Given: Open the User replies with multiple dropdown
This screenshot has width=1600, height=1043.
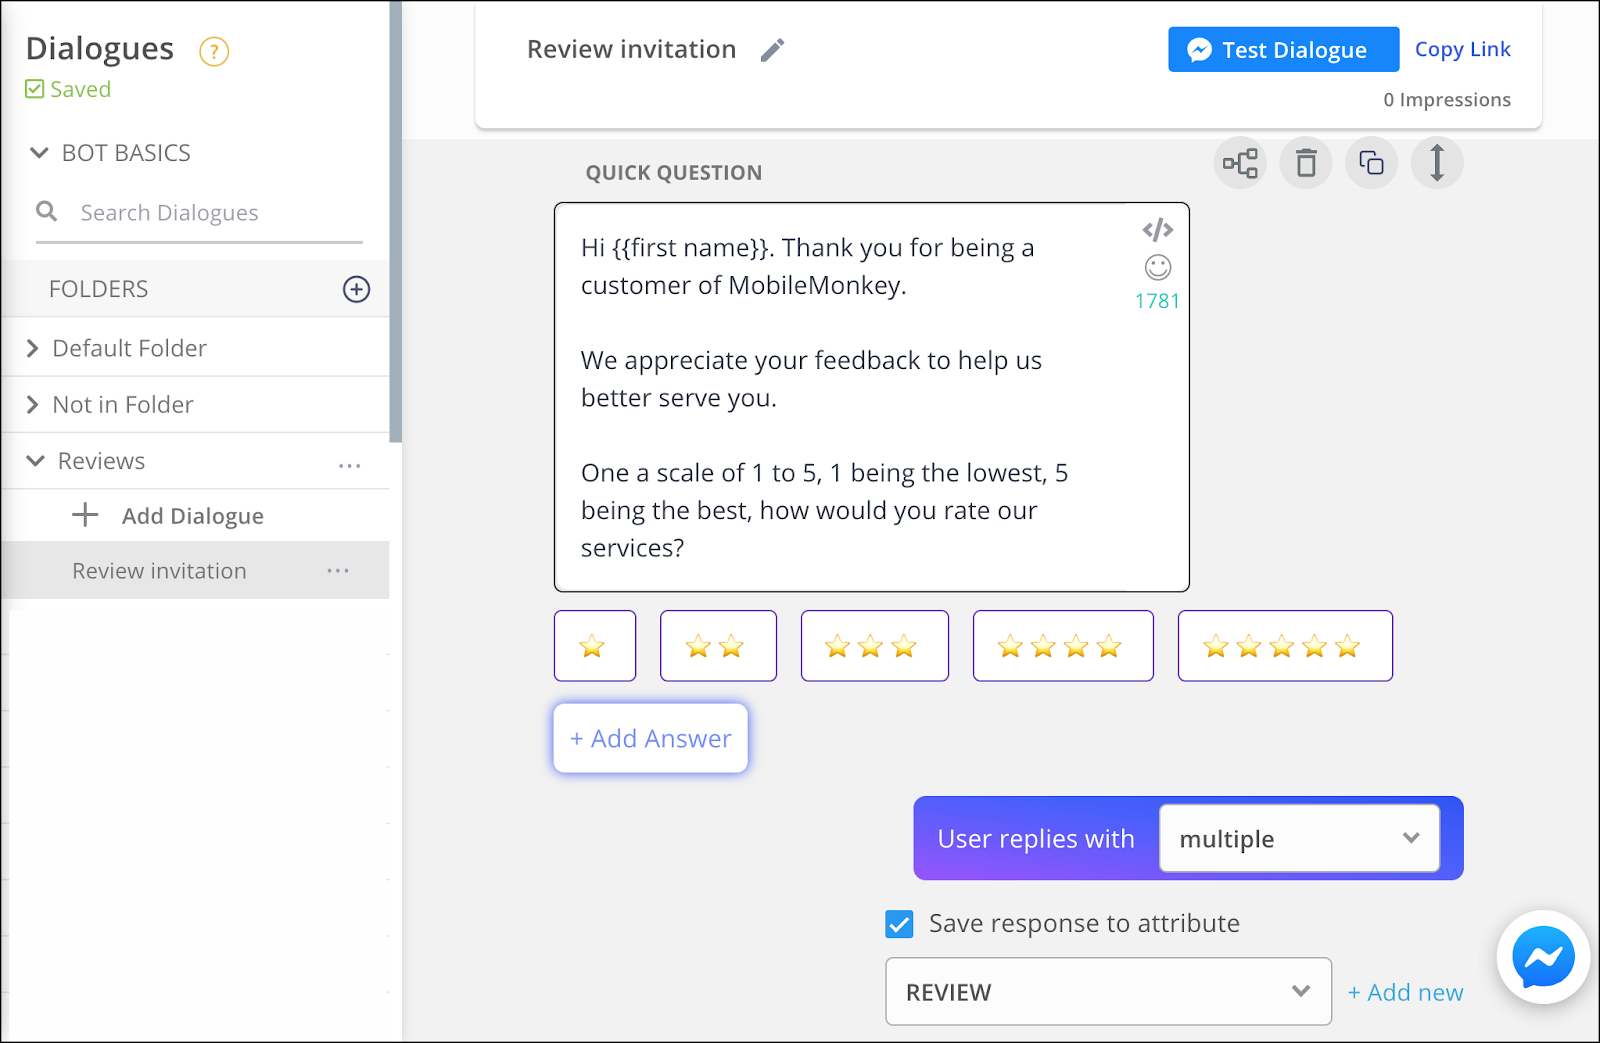Looking at the screenshot, I should pos(1299,838).
